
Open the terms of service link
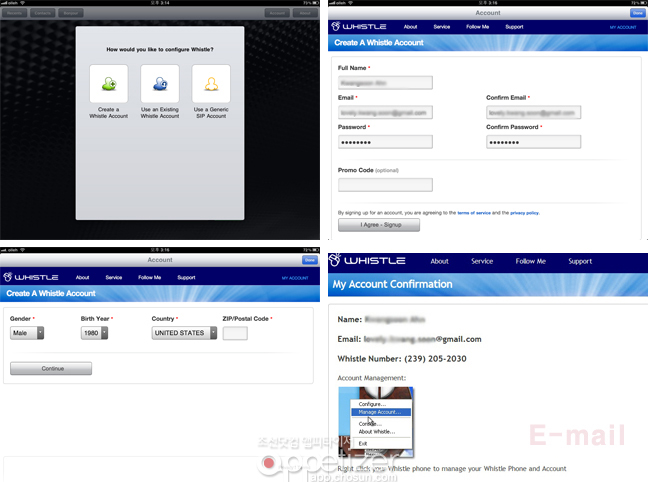(x=474, y=213)
